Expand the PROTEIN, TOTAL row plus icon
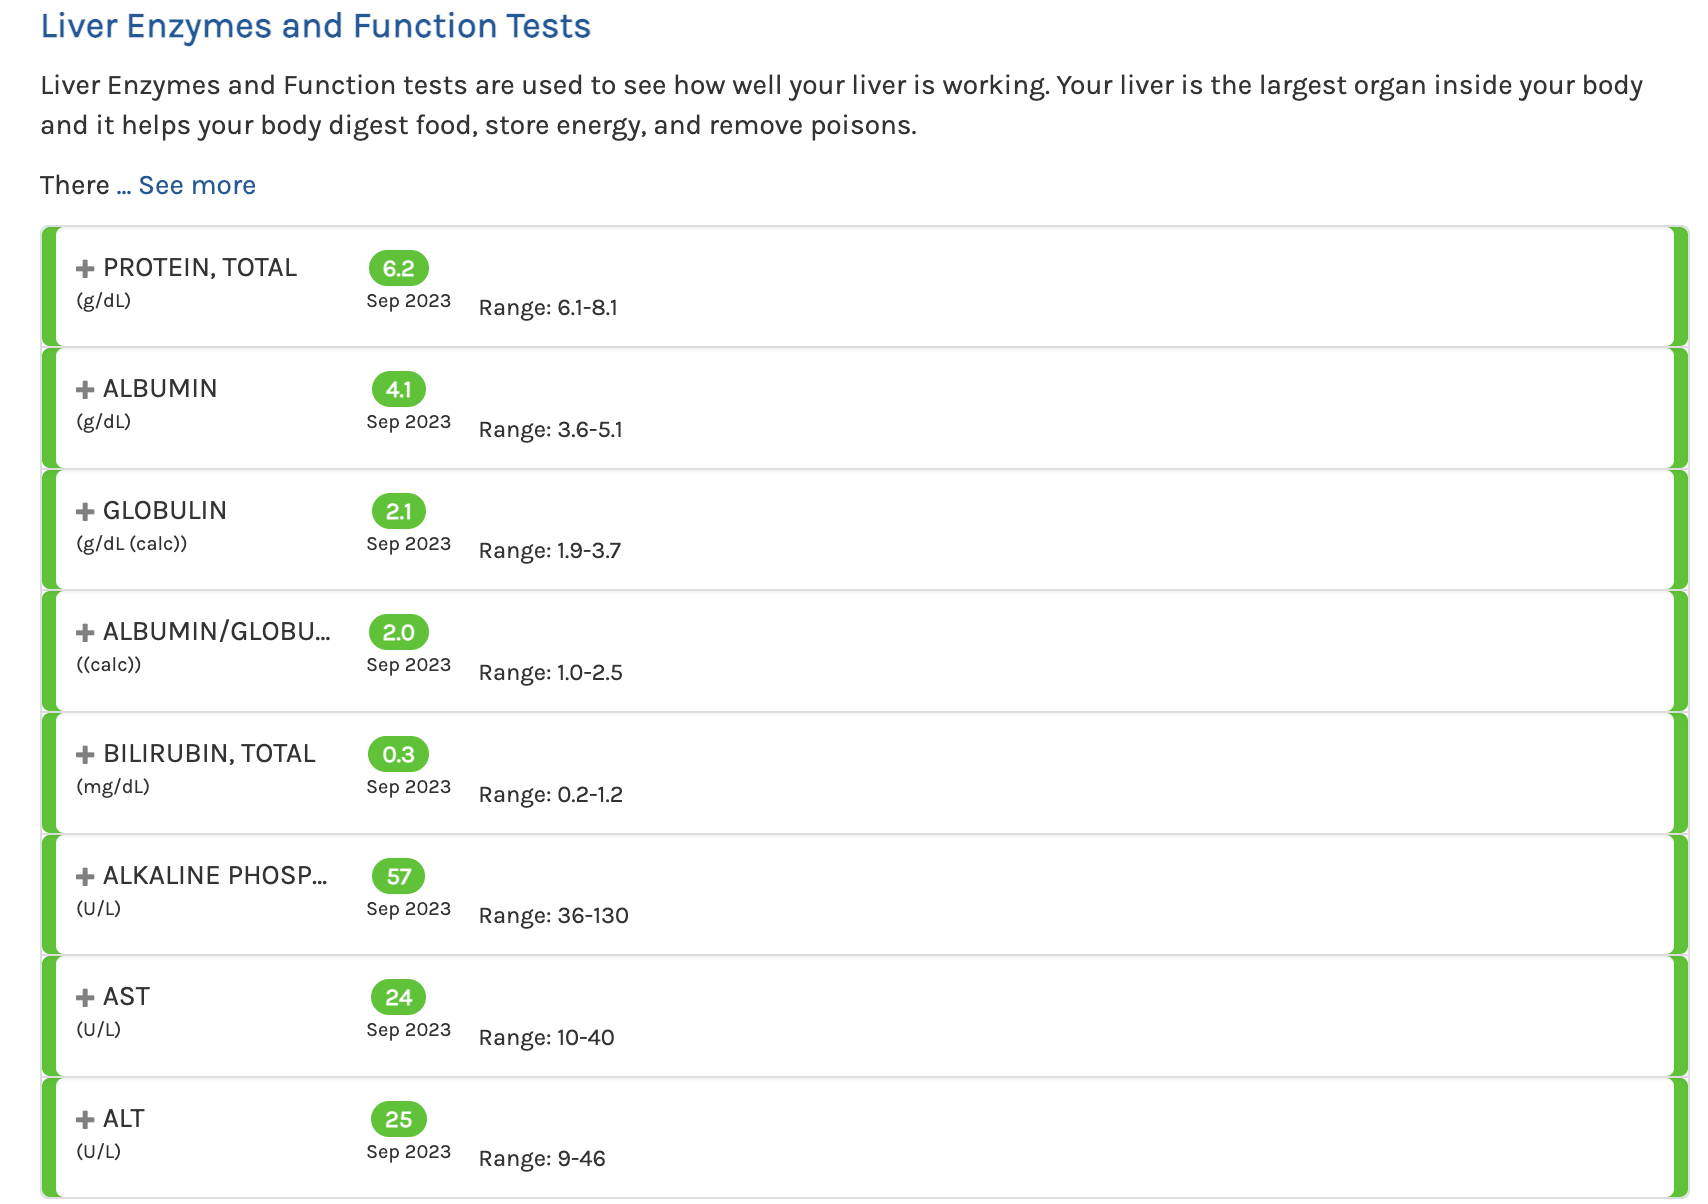This screenshot has width=1708, height=1204. point(86,268)
